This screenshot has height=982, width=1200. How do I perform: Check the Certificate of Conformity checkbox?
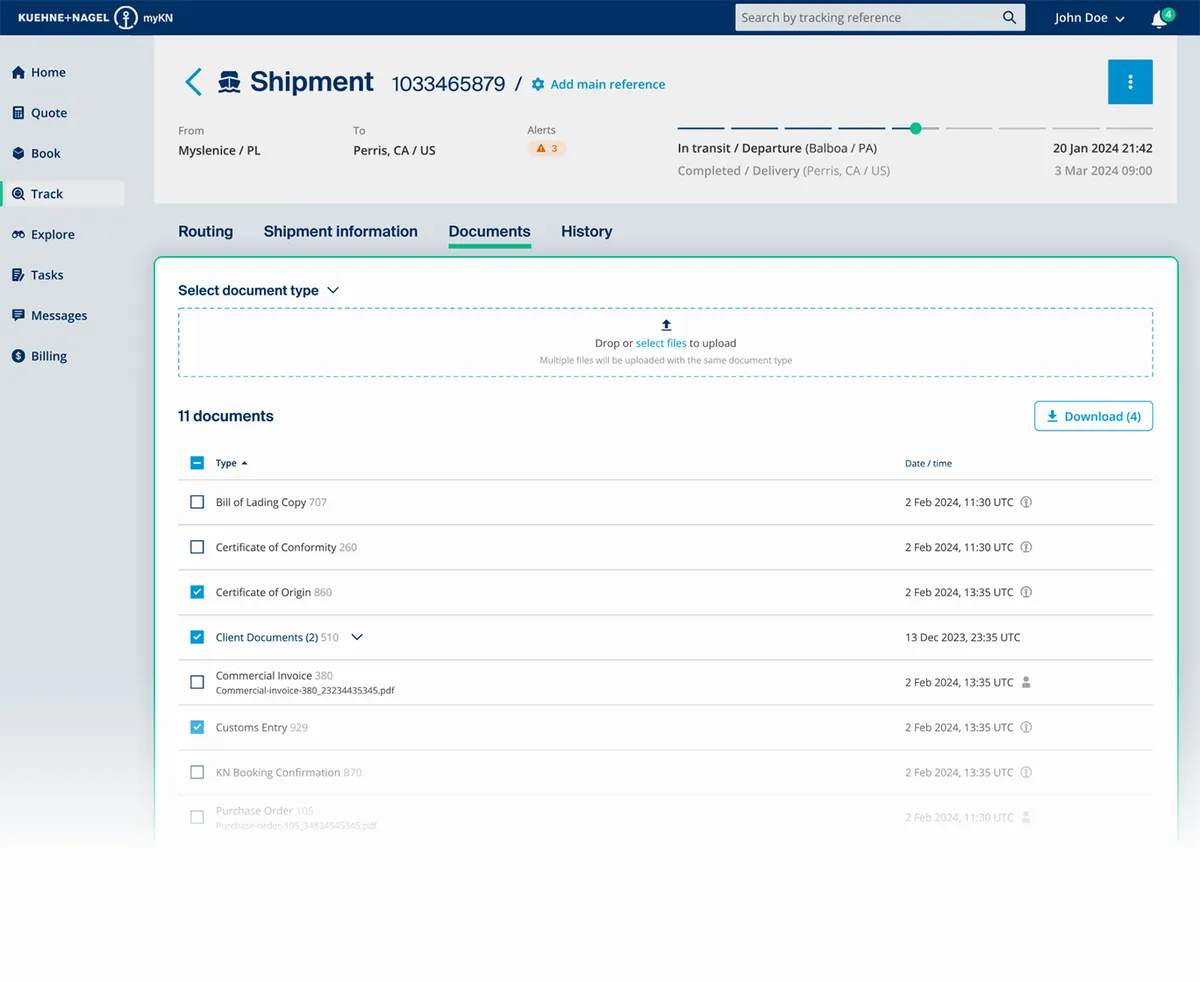coord(197,547)
